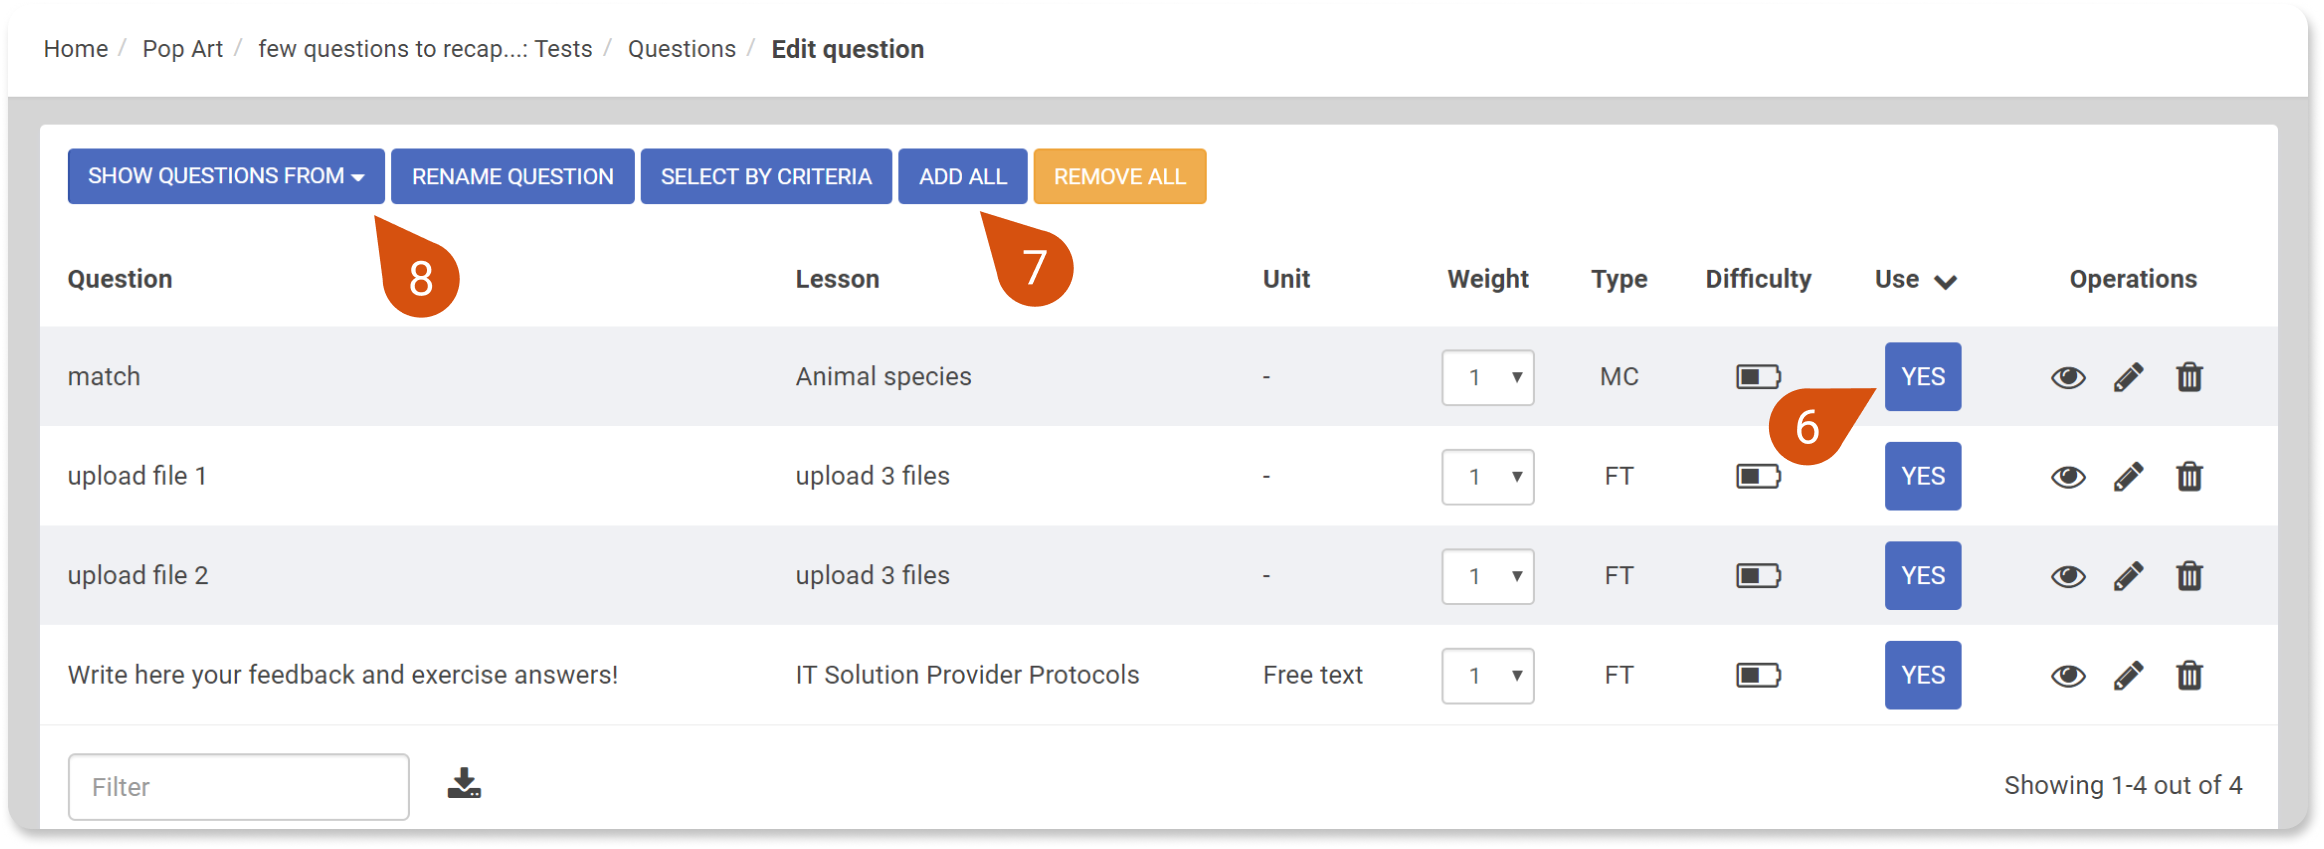Toggle YES use for 'Write here your feedback'
This screenshot has height=849, width=2324.
click(1923, 675)
